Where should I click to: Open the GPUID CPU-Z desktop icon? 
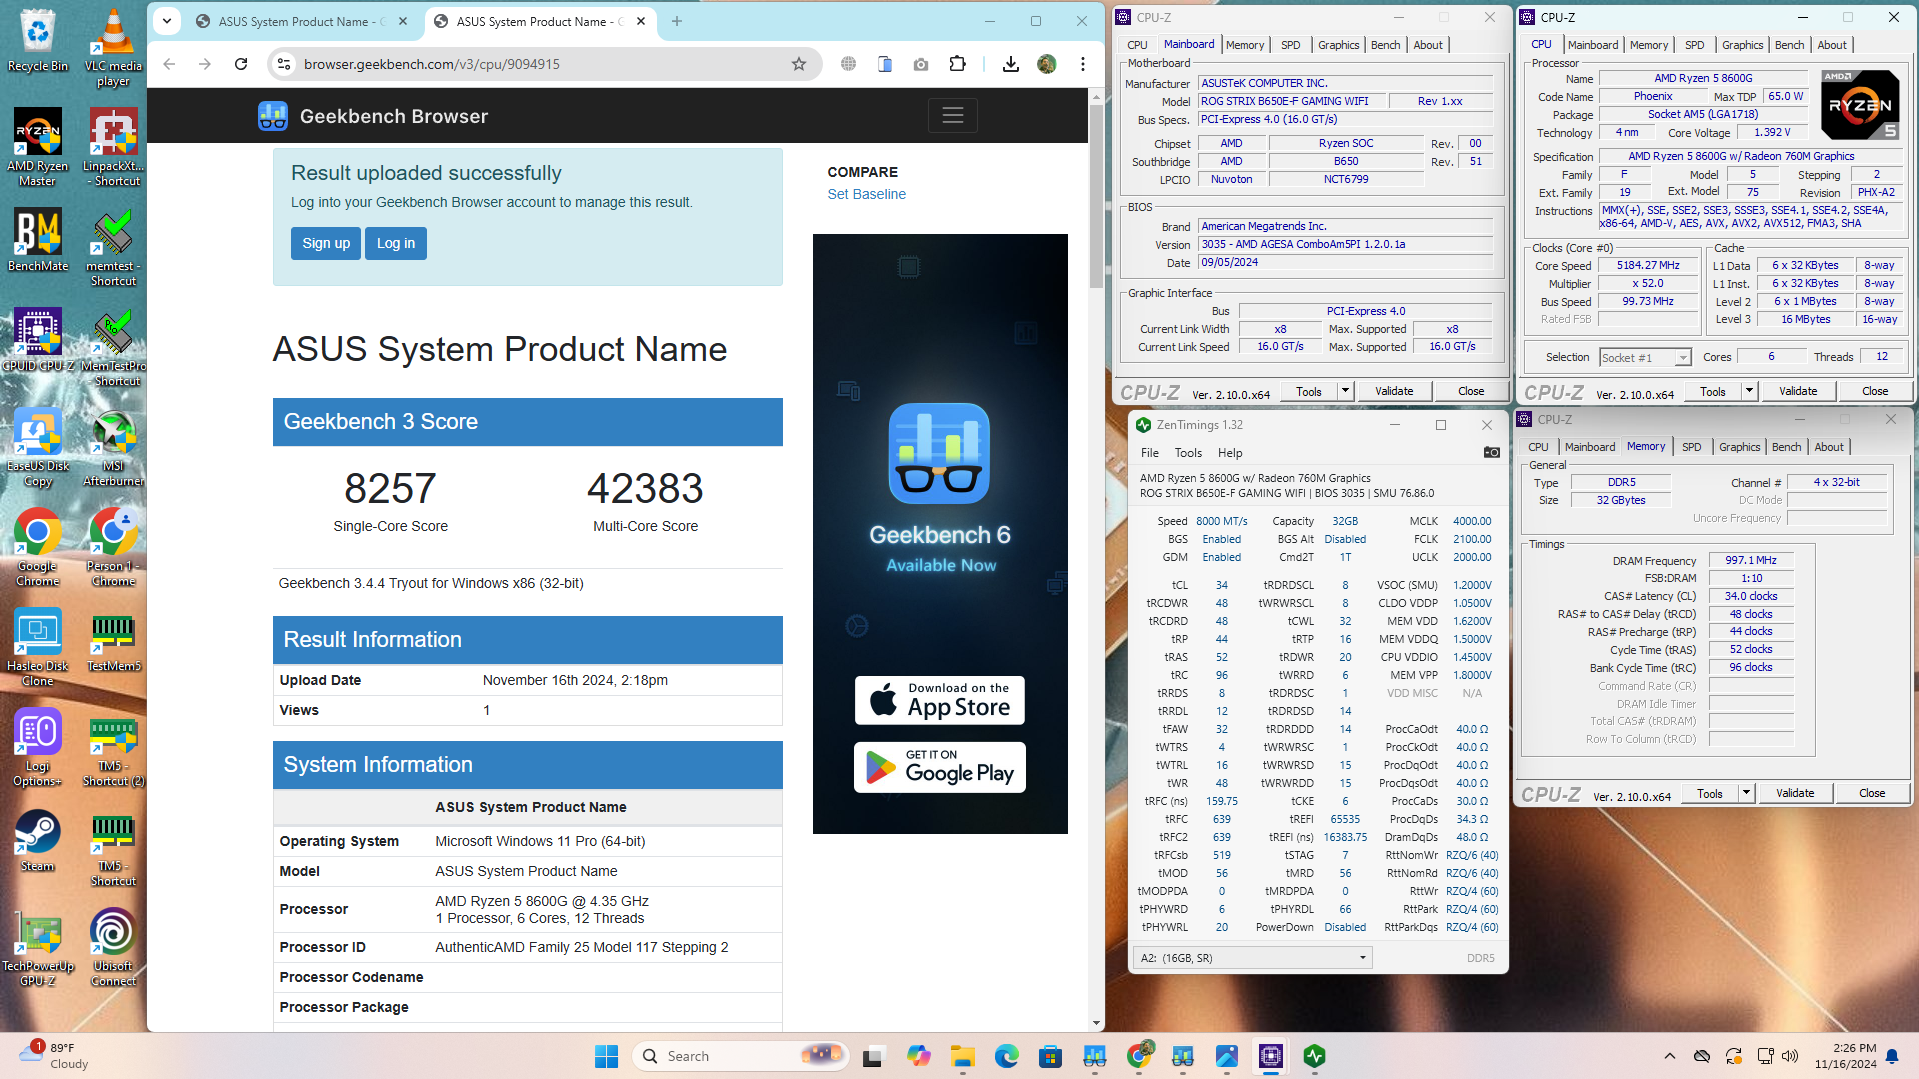(38, 340)
